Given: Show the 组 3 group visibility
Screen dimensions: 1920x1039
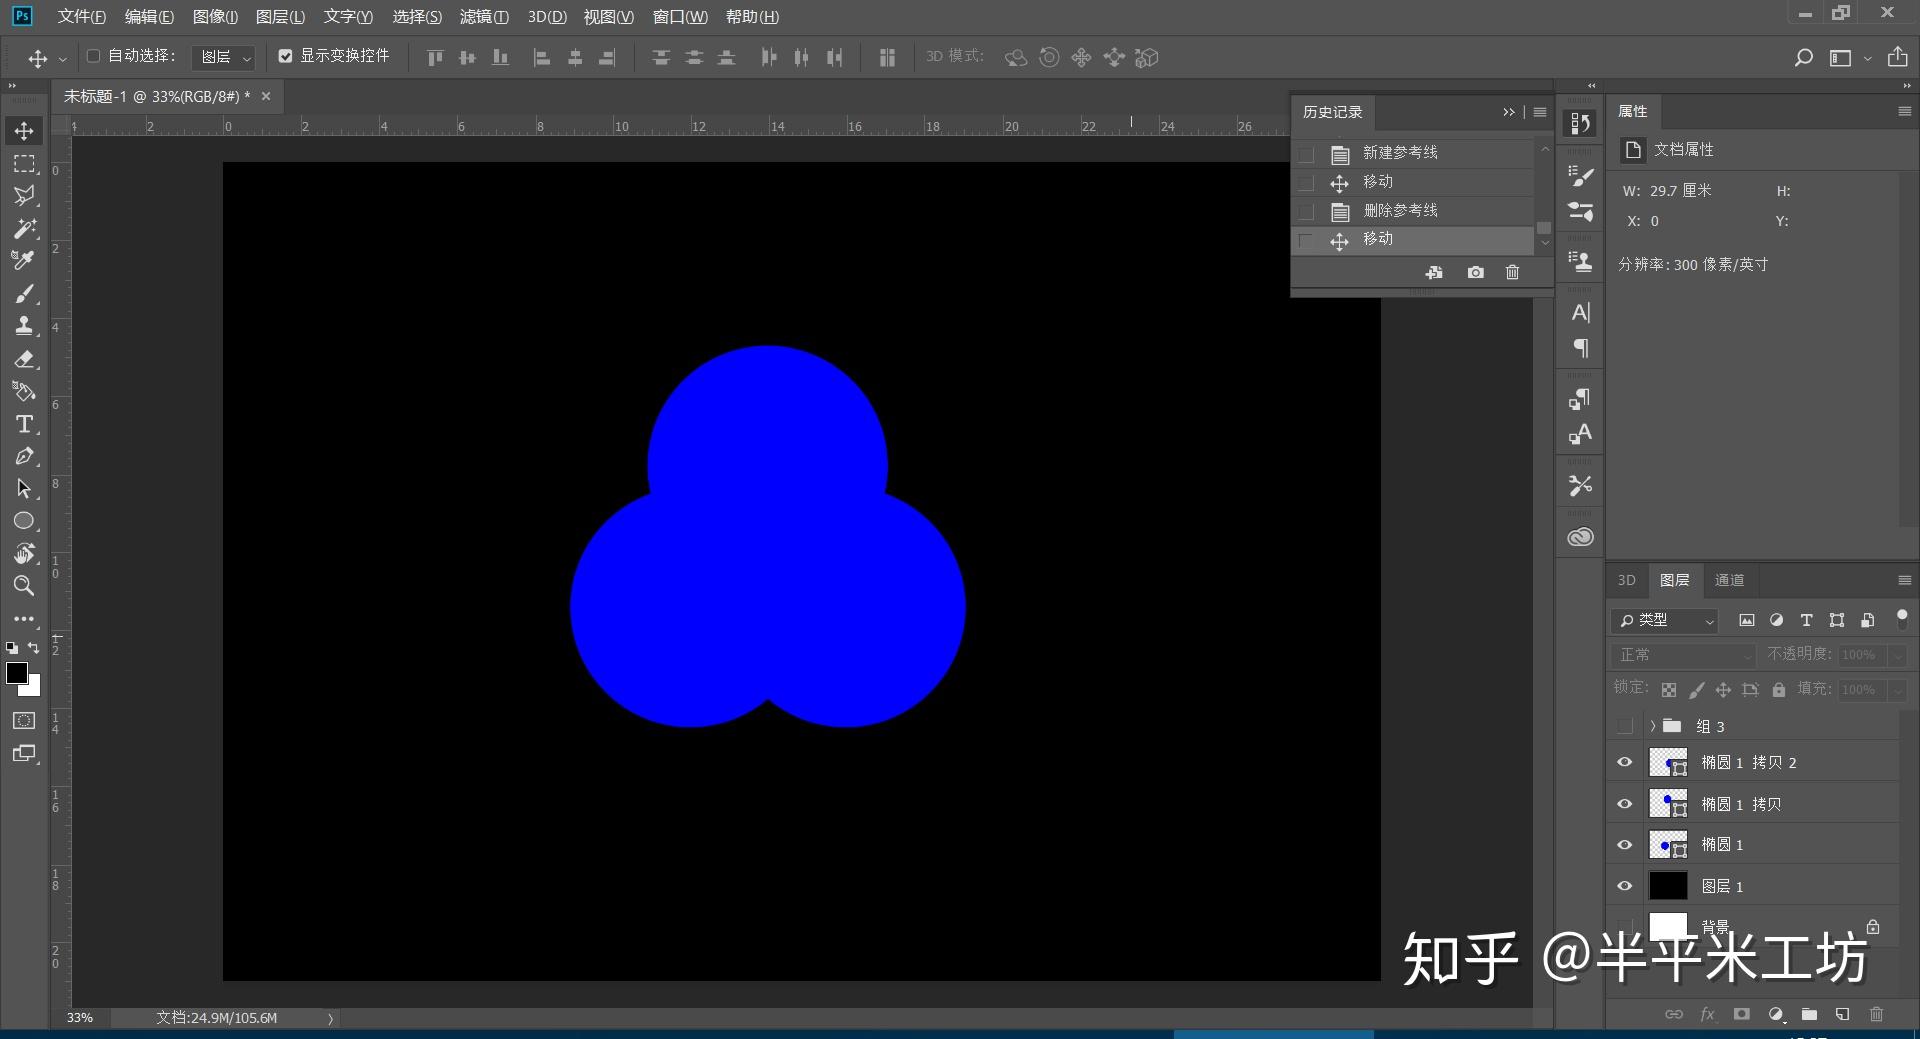Looking at the screenshot, I should [1624, 726].
